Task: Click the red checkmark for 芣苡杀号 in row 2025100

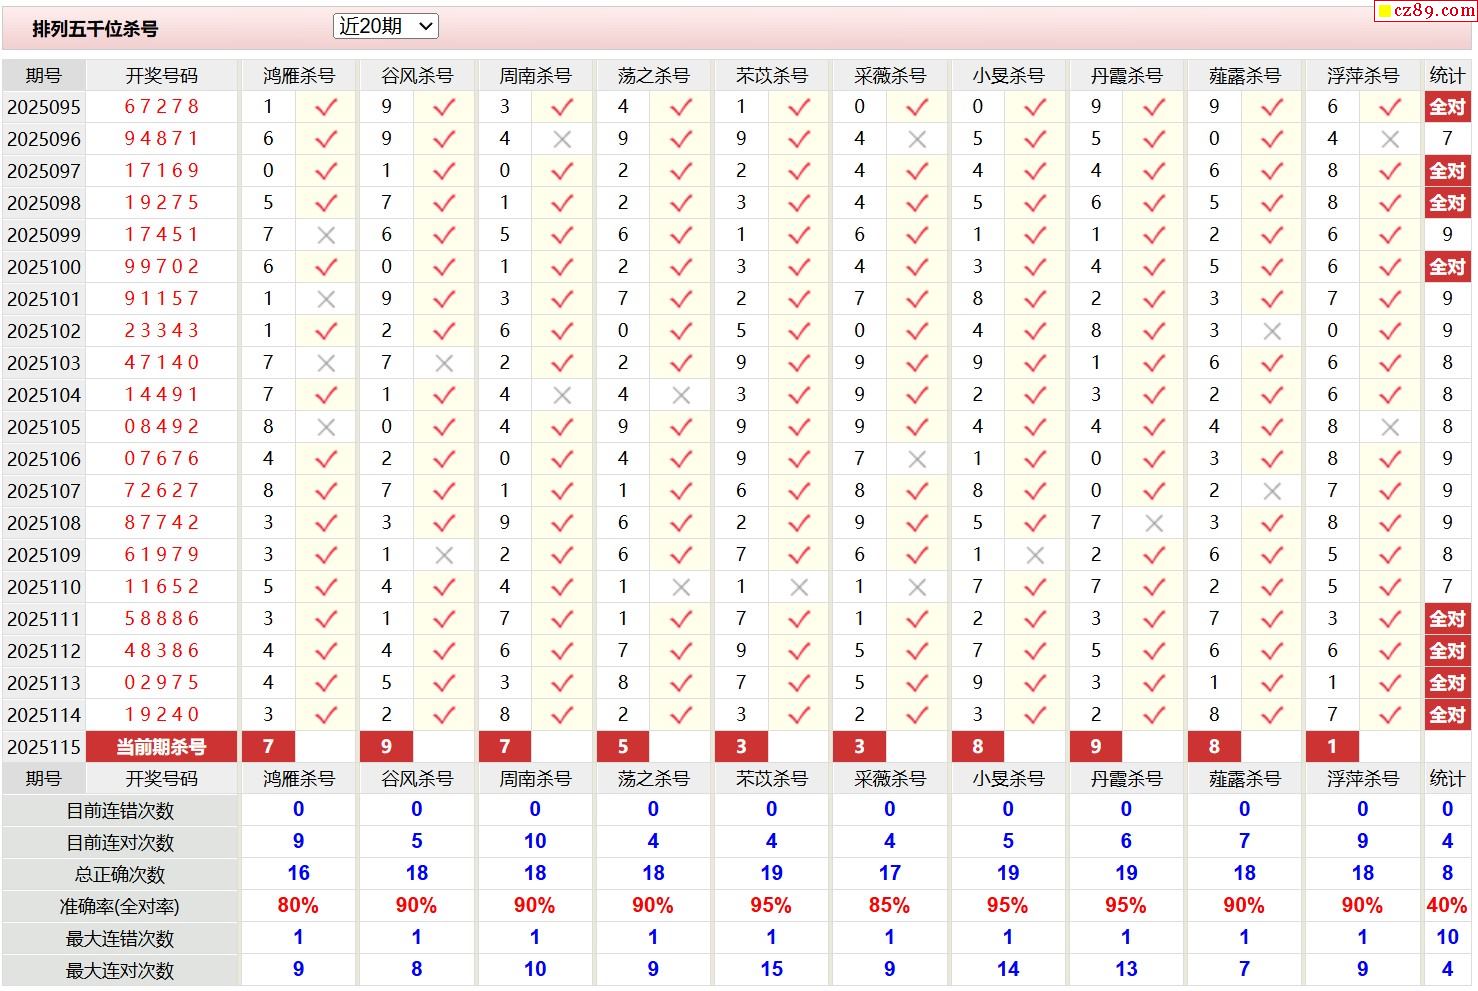Action: click(799, 267)
